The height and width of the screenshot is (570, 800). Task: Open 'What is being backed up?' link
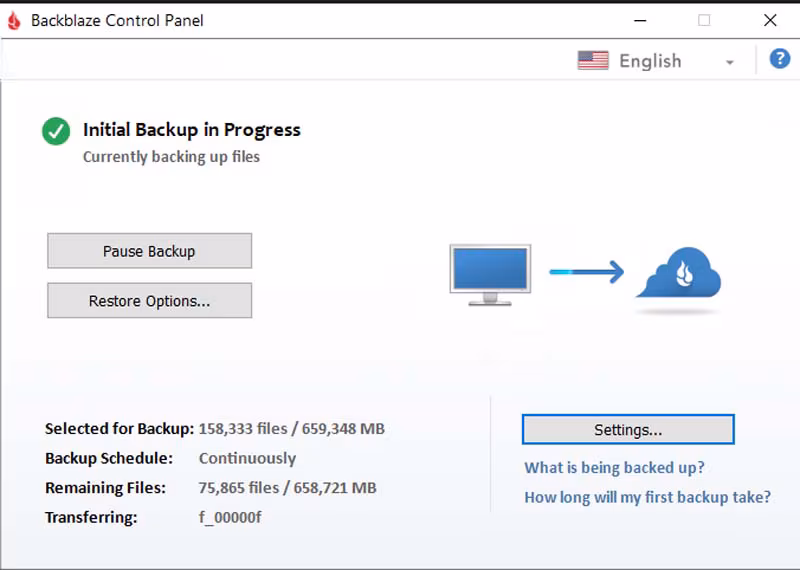(614, 467)
